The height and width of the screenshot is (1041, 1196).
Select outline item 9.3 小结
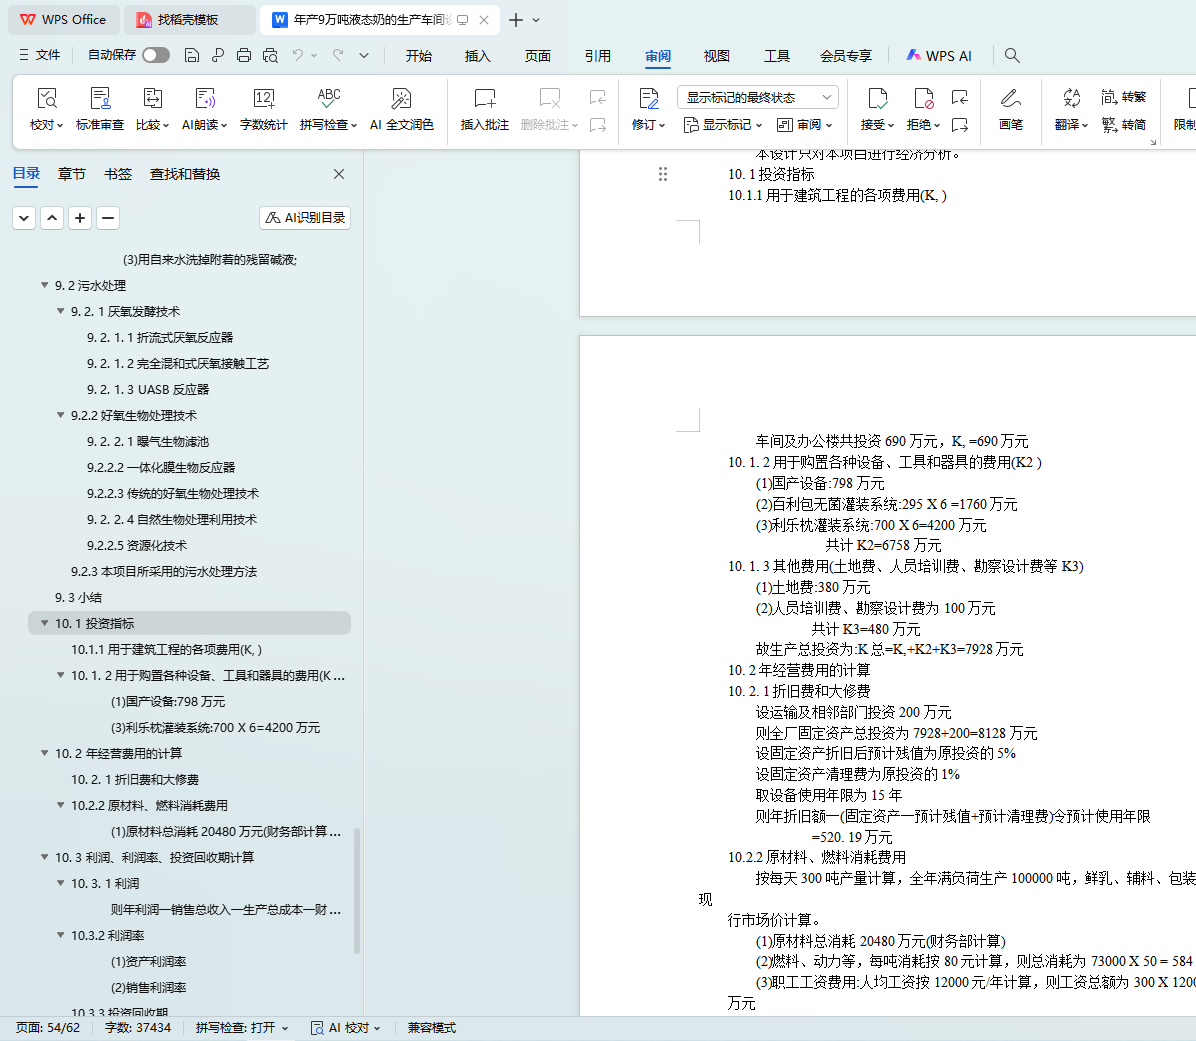(x=78, y=597)
